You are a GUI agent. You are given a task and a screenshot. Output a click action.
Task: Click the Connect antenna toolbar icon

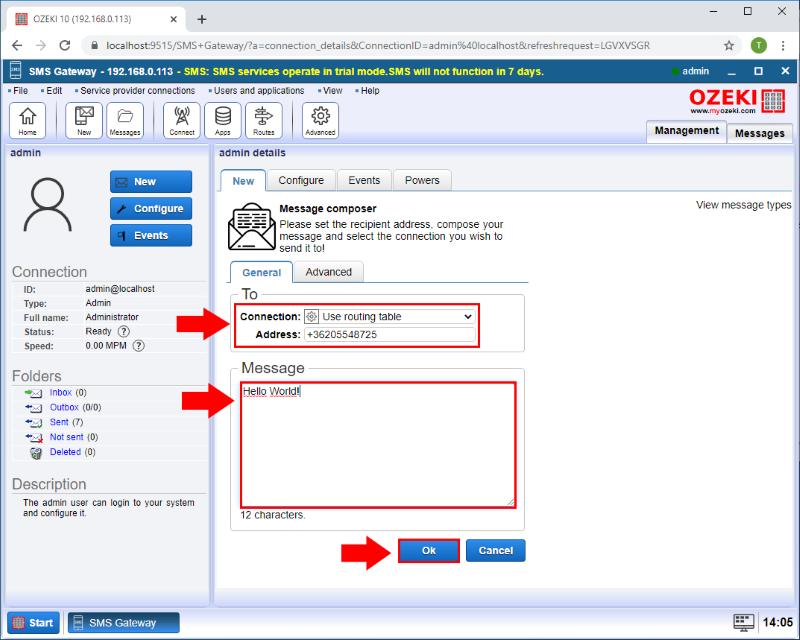pos(182,120)
